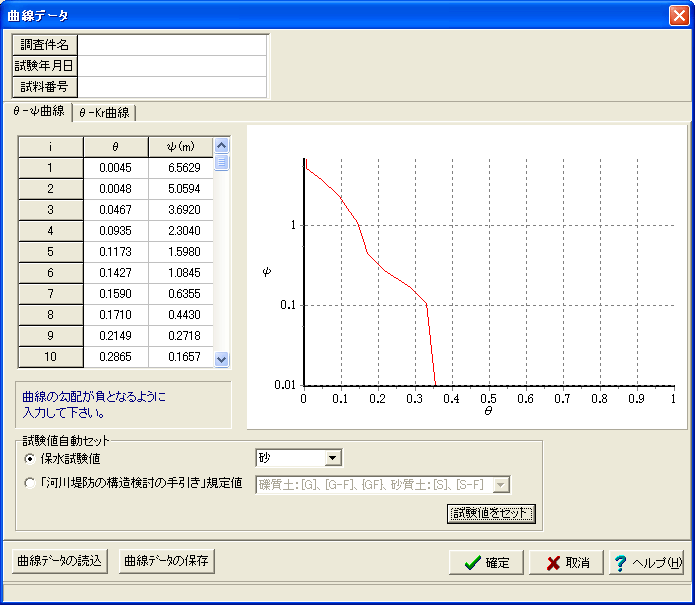Select the ψ cell 3.6920
This screenshot has height=605, width=695.
(x=181, y=210)
